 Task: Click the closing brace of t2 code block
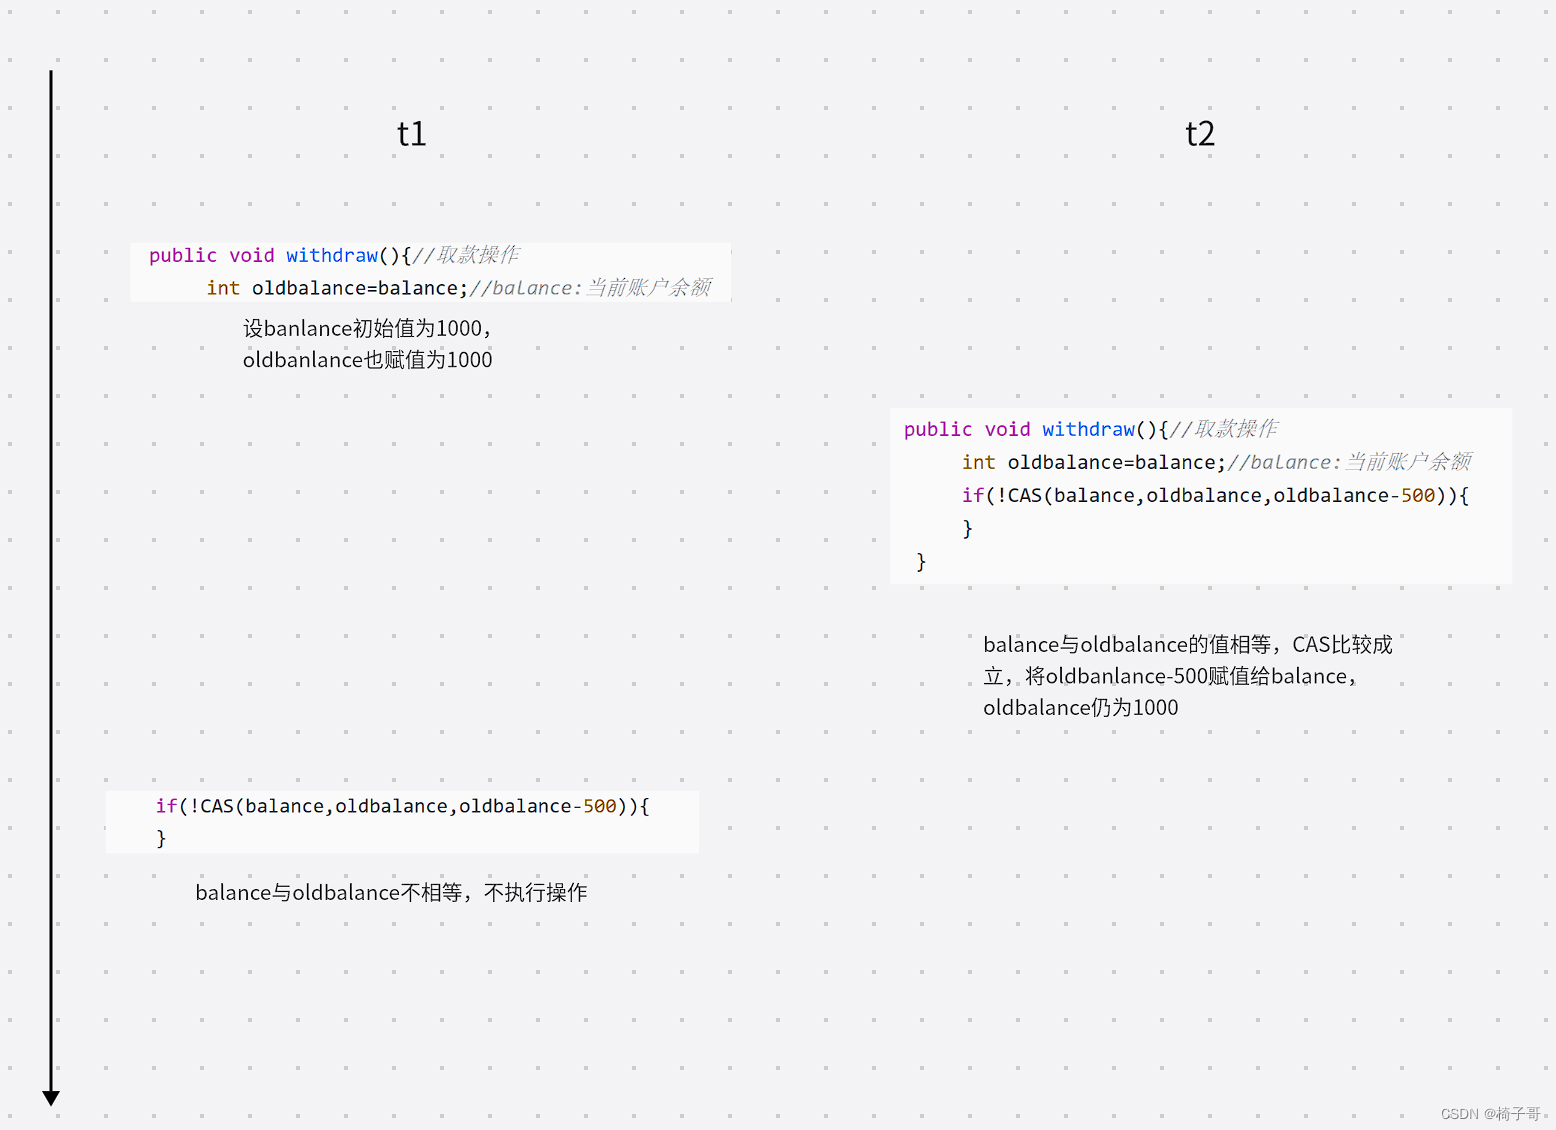pos(920,562)
